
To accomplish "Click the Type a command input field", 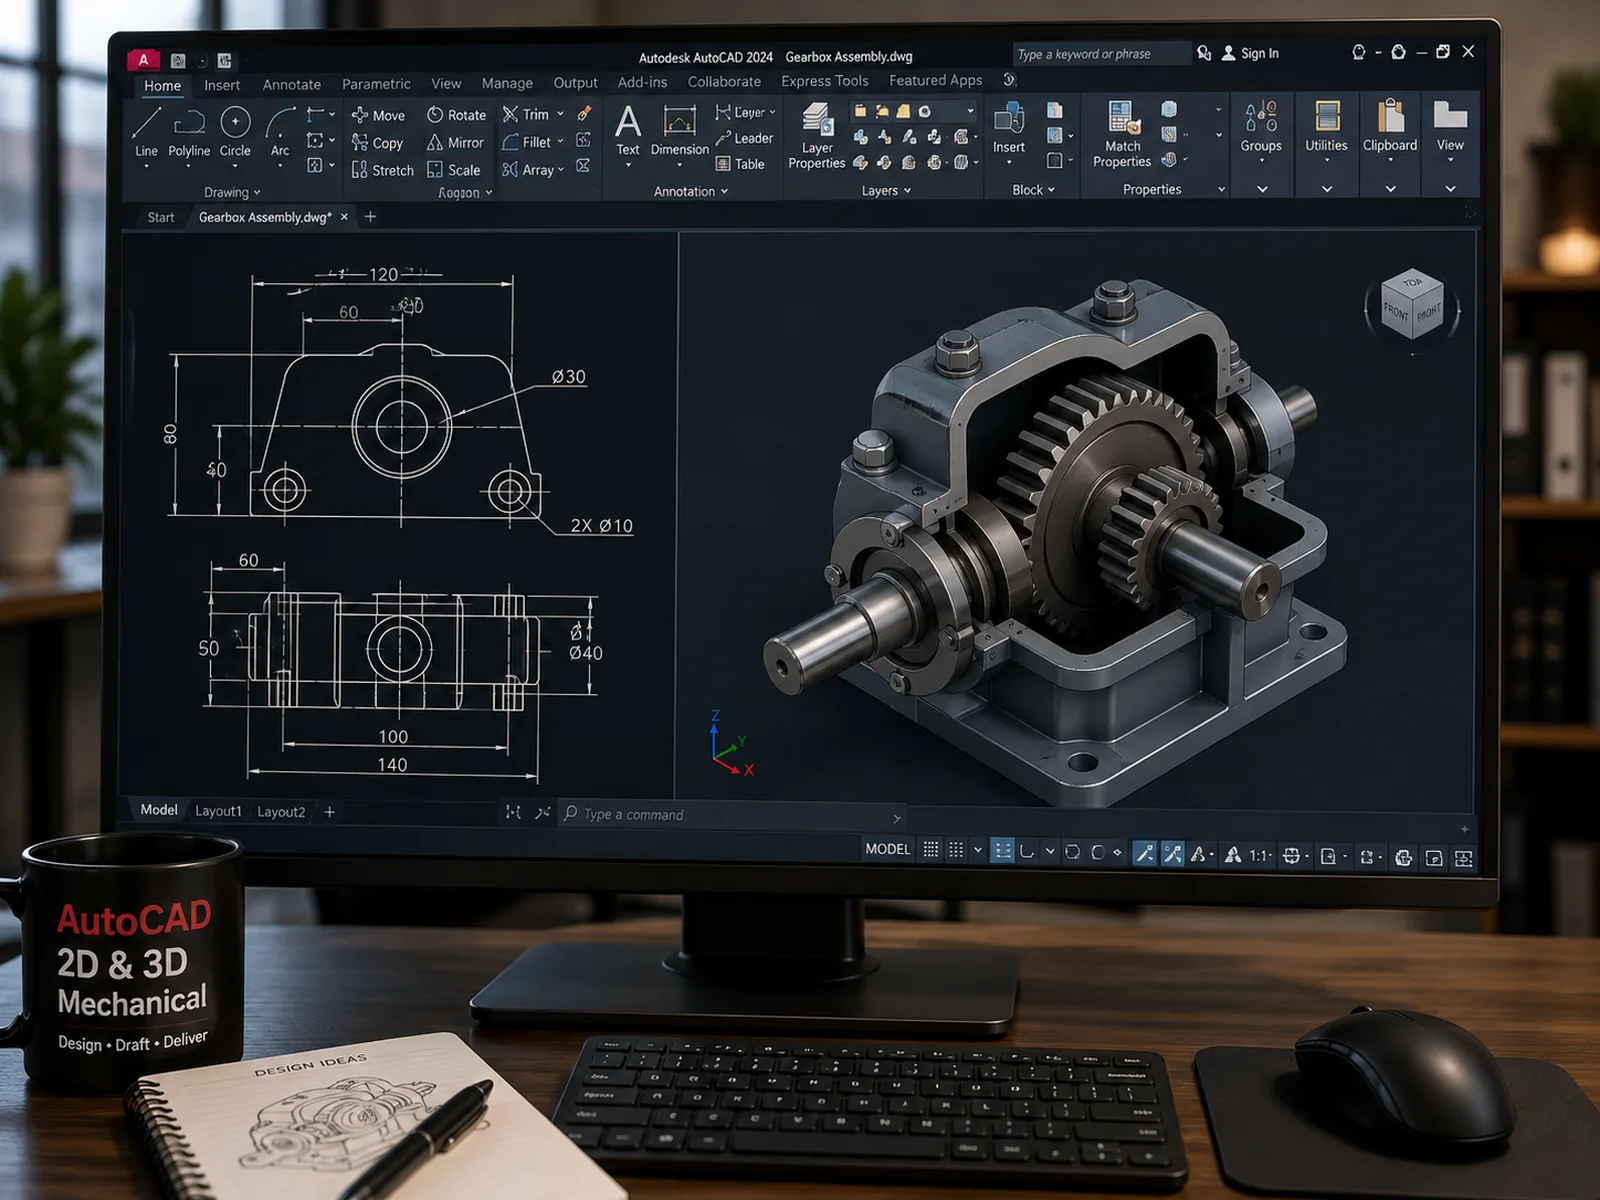I will click(732, 815).
